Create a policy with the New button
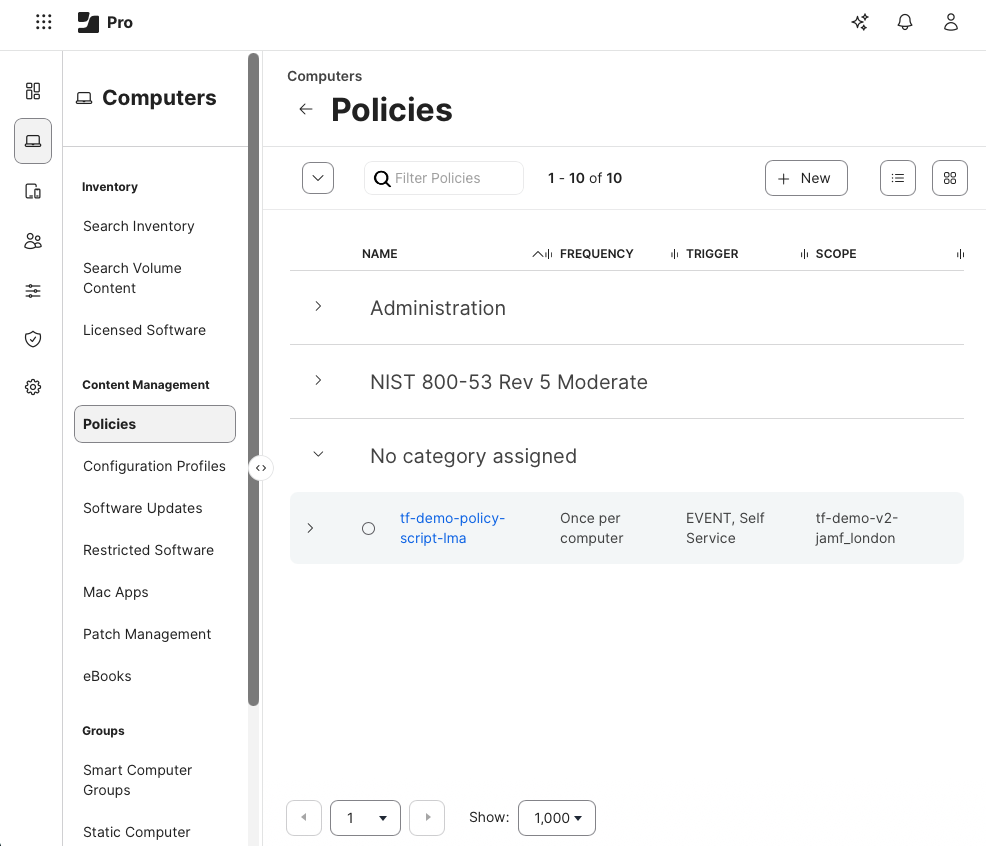This screenshot has height=846, width=986. tap(806, 177)
